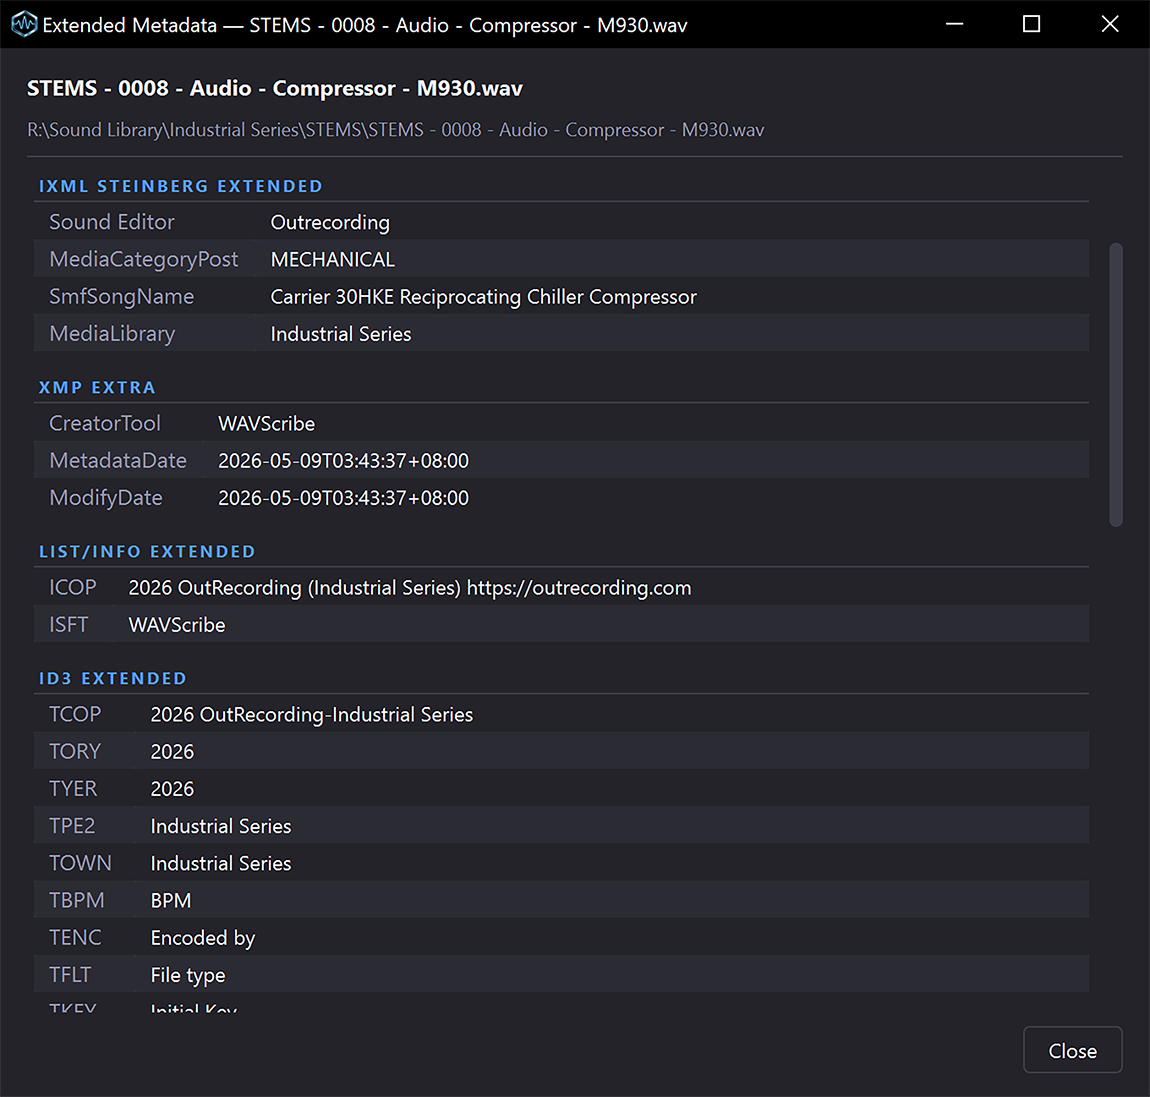Click the ISFT field label

click(68, 625)
